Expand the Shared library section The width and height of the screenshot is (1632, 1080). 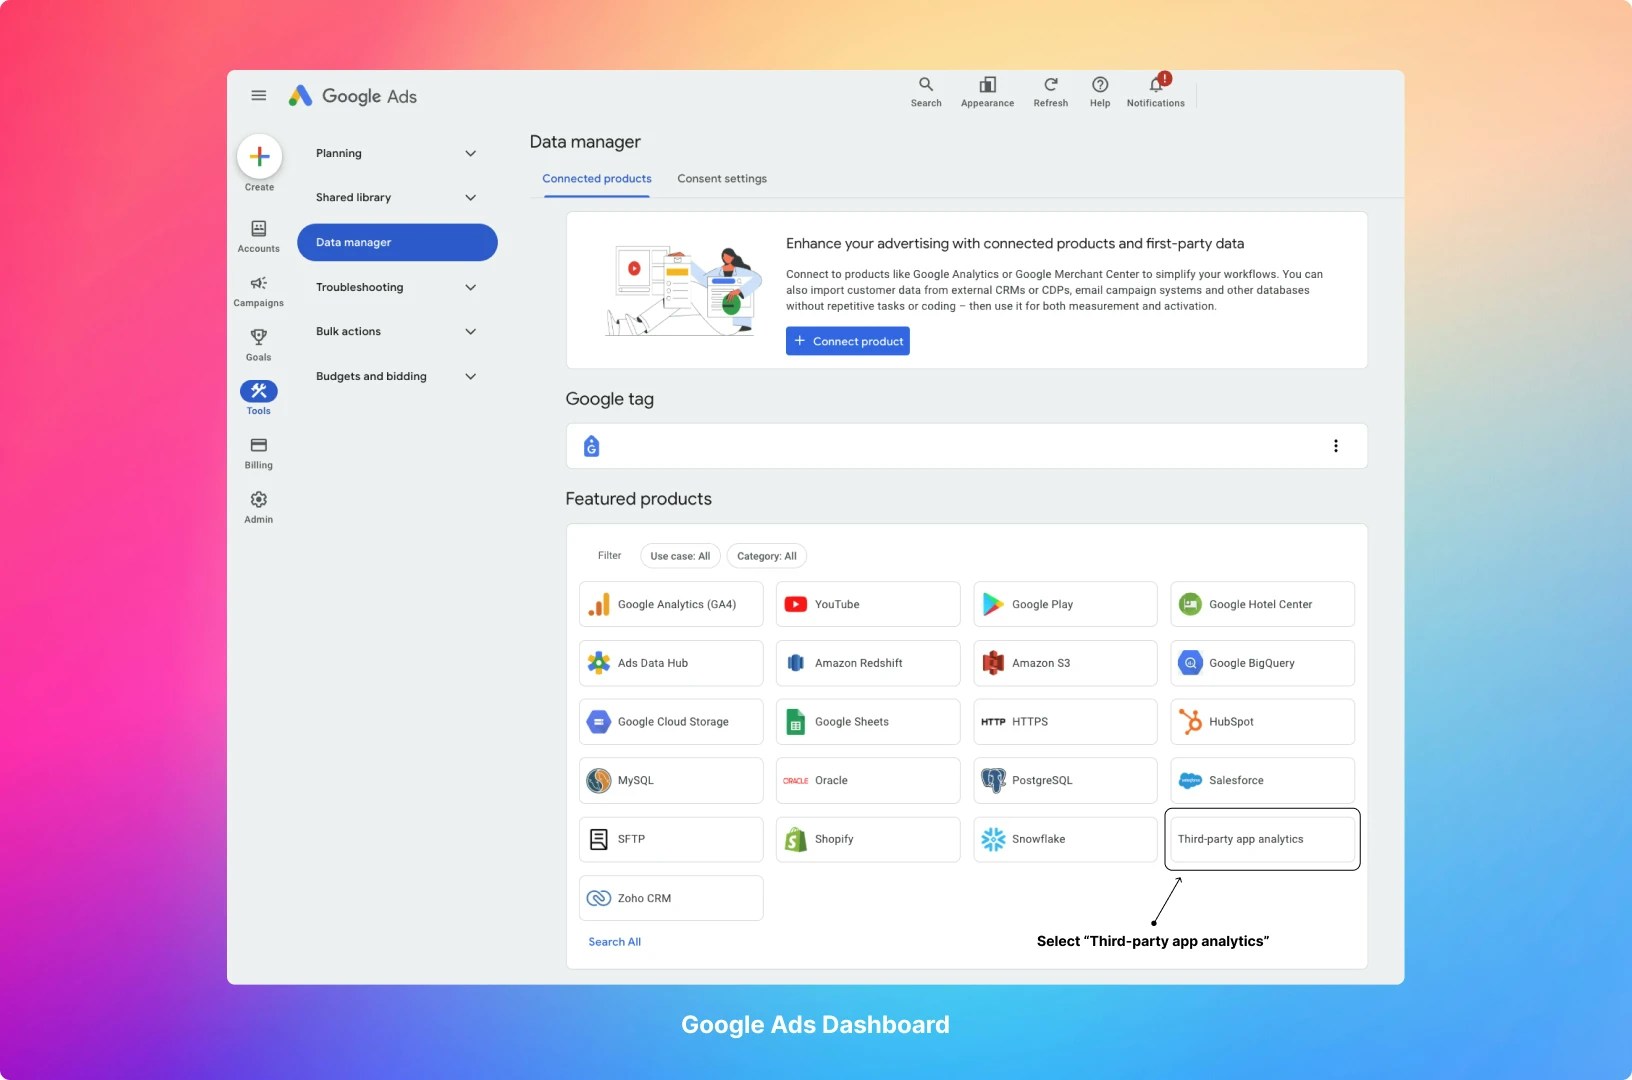[x=397, y=197]
